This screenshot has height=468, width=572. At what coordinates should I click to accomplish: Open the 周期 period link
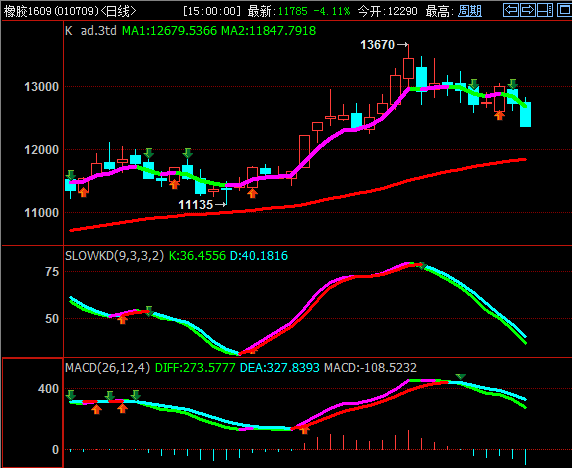470,11
